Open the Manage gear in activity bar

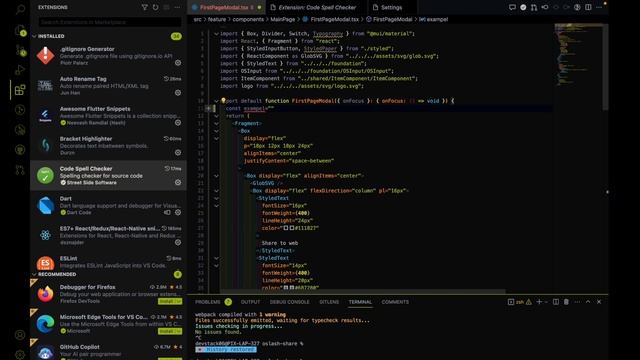tap(20, 355)
